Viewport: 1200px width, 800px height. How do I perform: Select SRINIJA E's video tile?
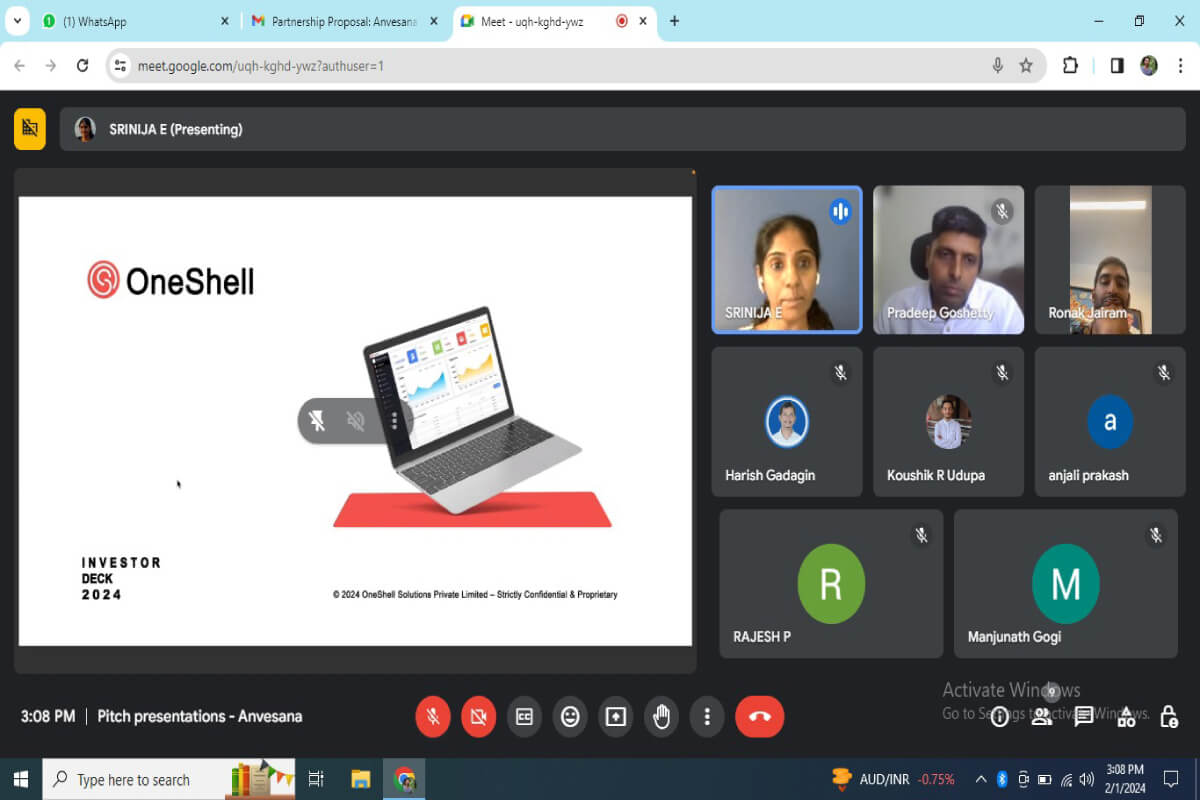tap(786, 259)
